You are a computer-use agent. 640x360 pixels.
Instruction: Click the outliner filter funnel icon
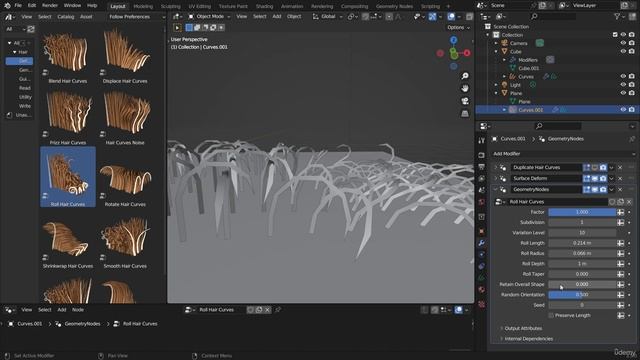[618, 16]
